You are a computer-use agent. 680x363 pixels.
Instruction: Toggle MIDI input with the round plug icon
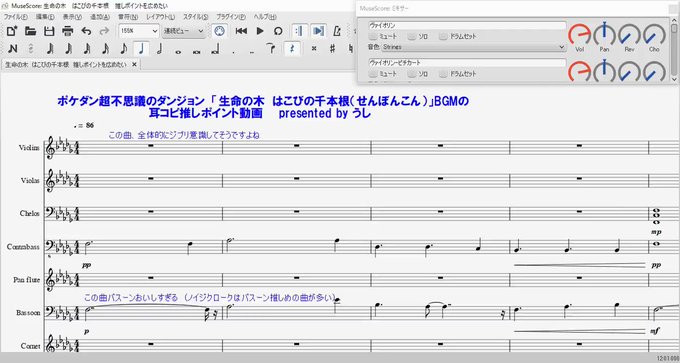[x=219, y=31]
